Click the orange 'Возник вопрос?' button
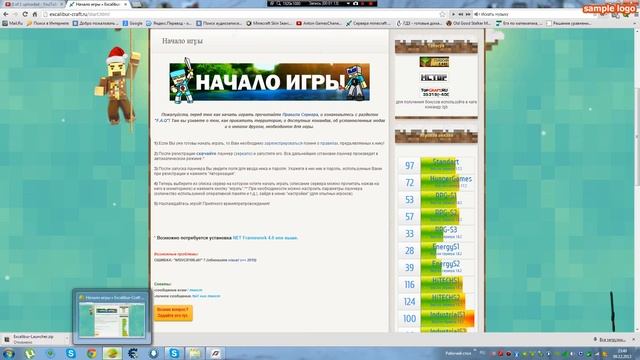This screenshot has height=360, width=640. click(x=173, y=313)
